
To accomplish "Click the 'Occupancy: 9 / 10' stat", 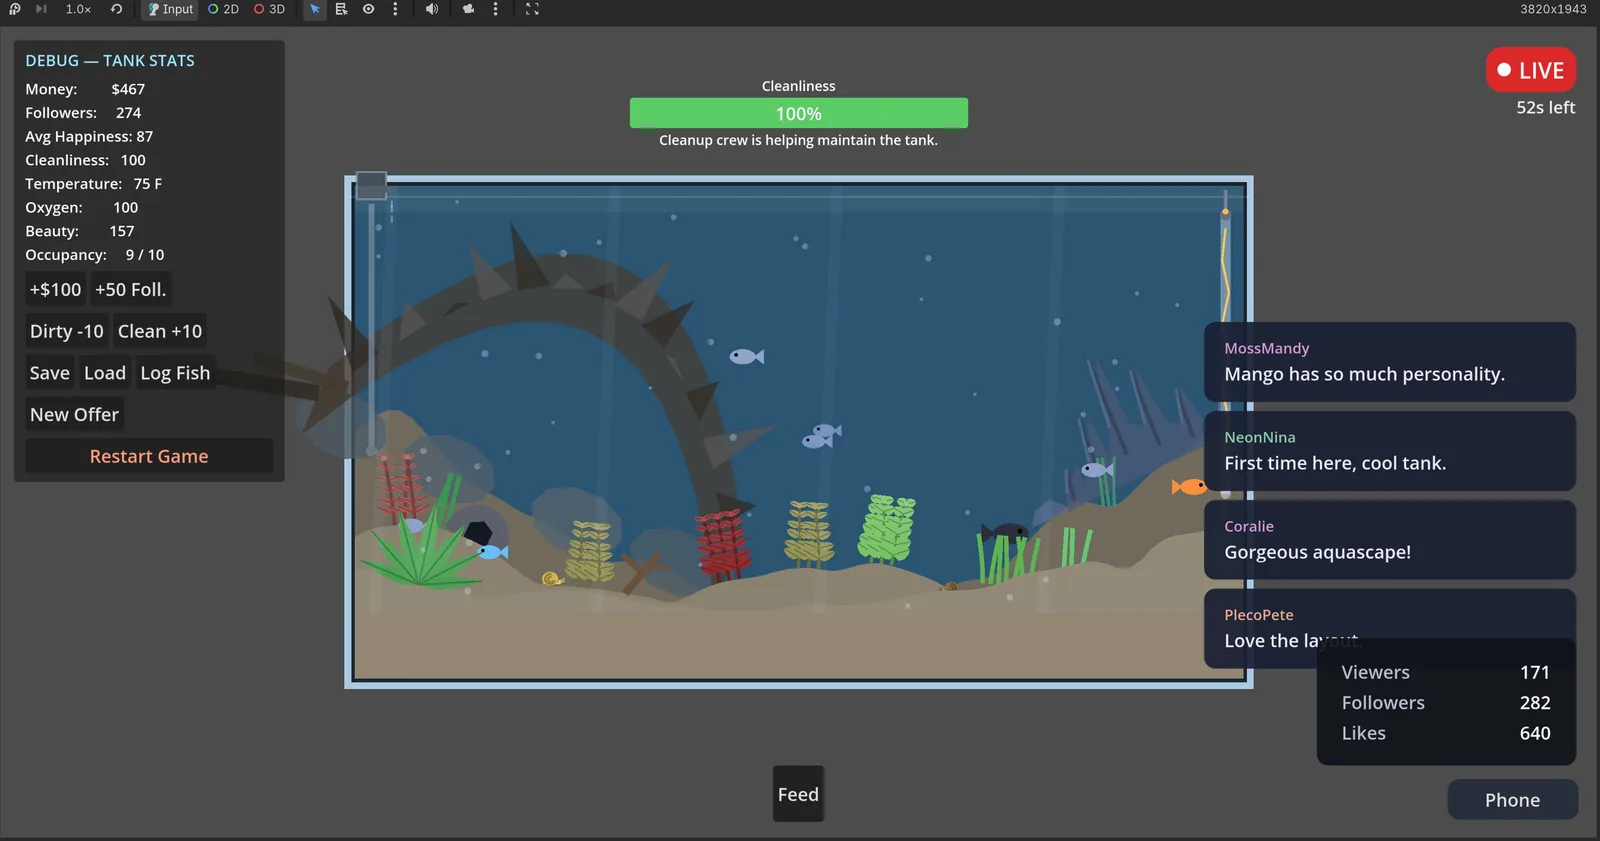I will click(x=95, y=255).
